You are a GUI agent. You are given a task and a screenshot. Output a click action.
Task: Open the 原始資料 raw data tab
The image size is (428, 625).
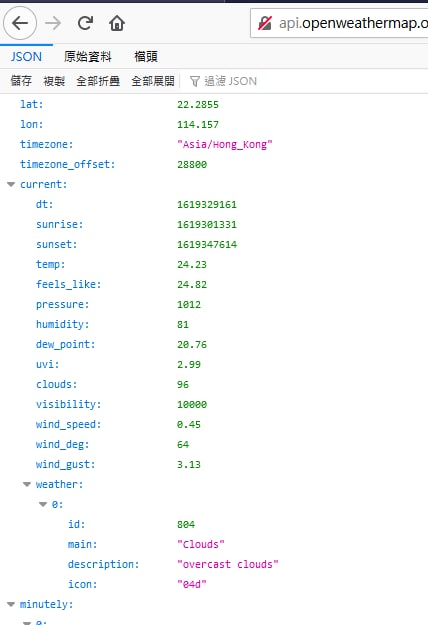point(87,57)
